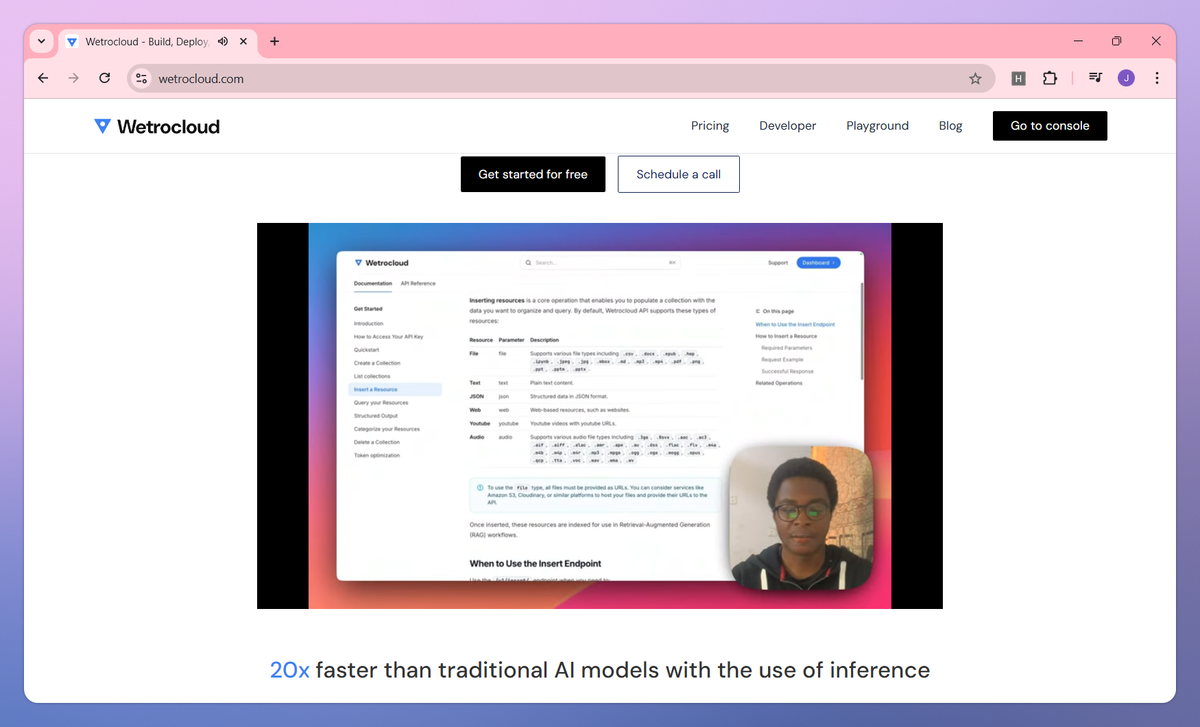Click the site information icon in address bar
Image resolution: width=1200 pixels, height=727 pixels.
[140, 77]
